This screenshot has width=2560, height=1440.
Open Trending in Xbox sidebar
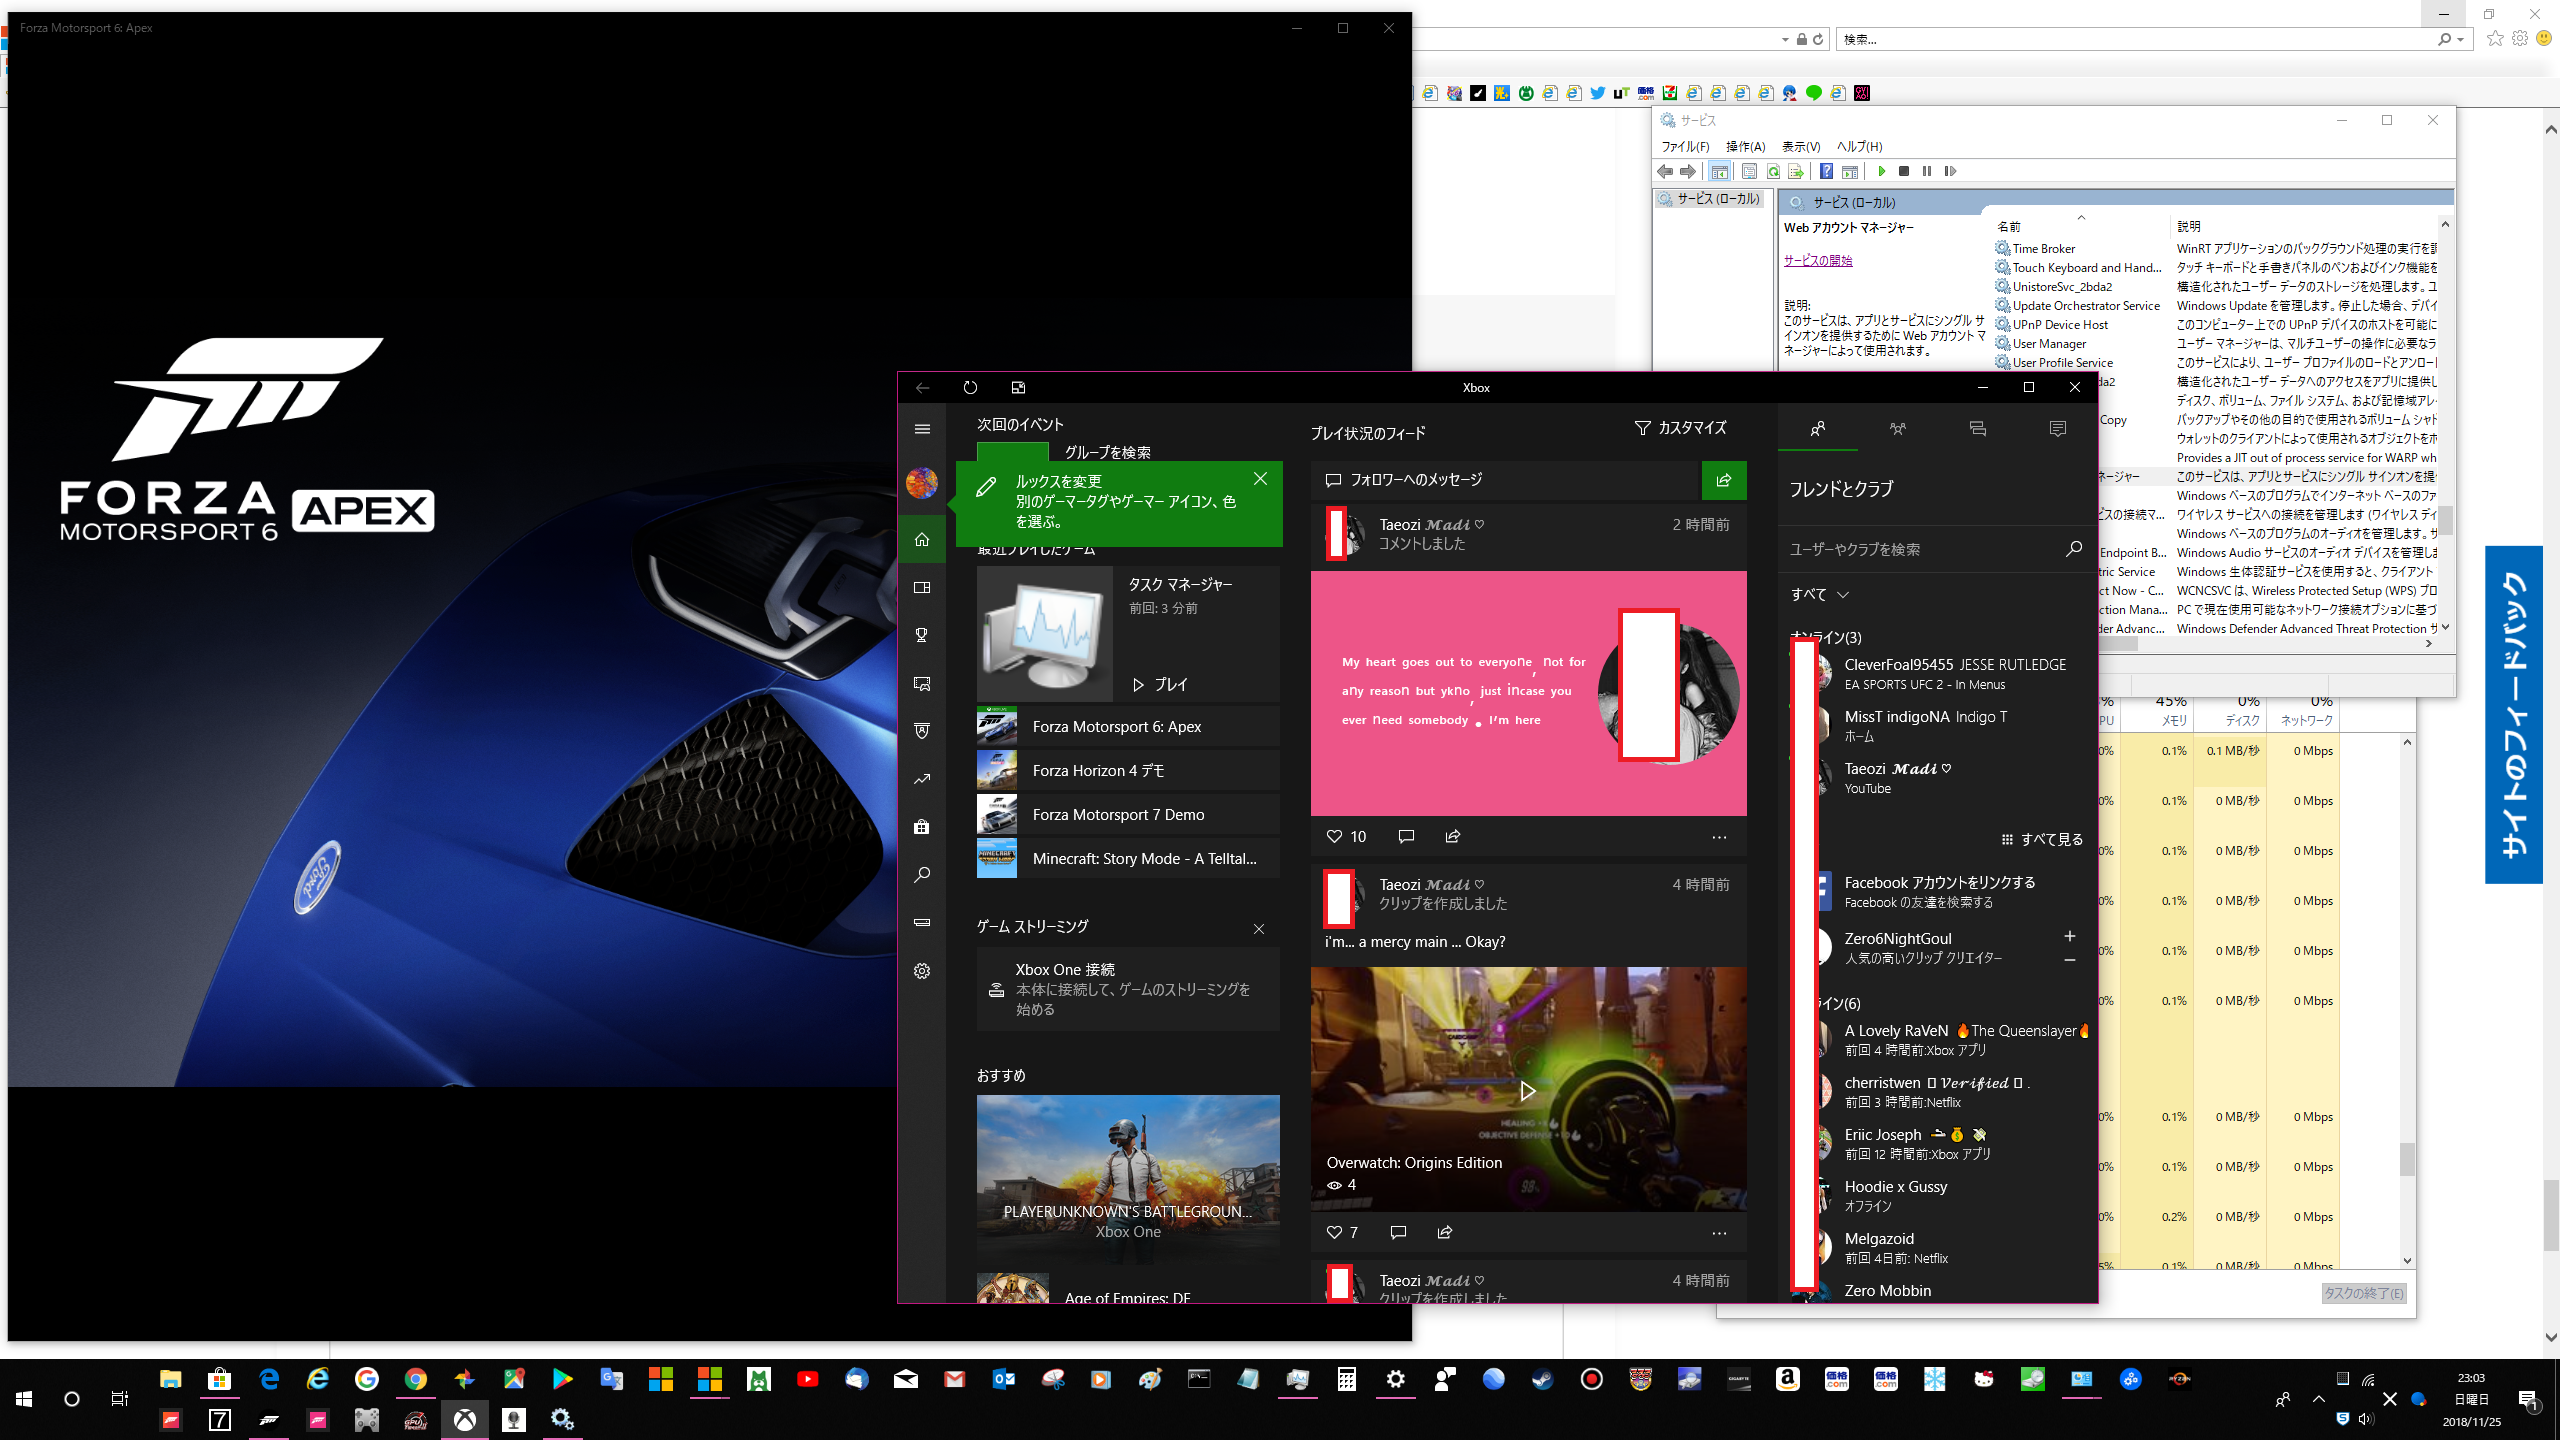click(x=922, y=779)
